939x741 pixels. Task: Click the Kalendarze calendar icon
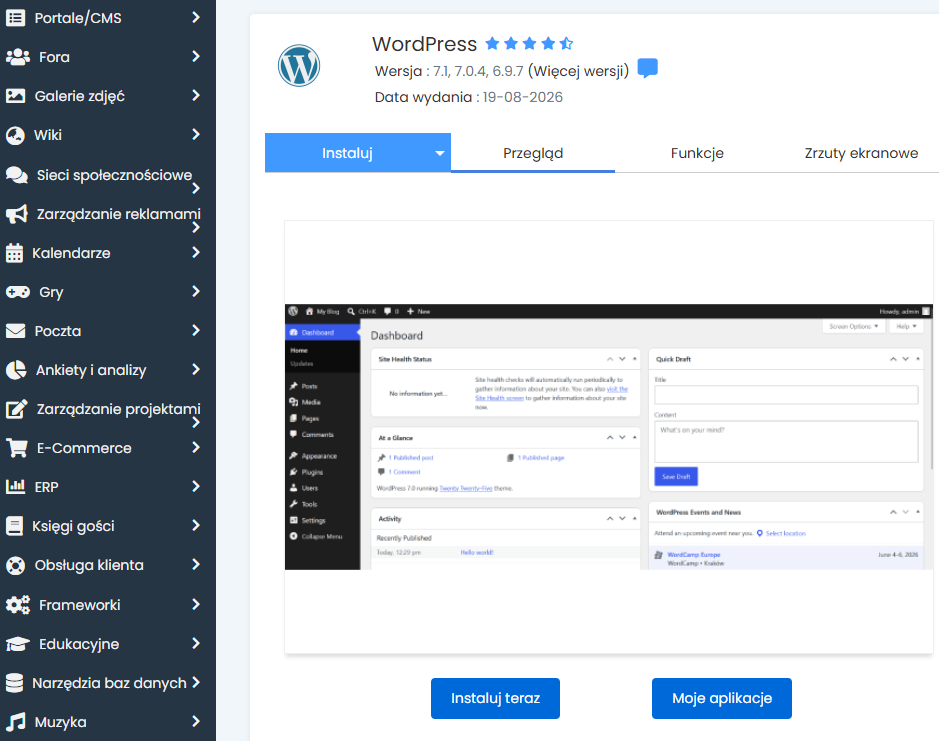coord(14,253)
